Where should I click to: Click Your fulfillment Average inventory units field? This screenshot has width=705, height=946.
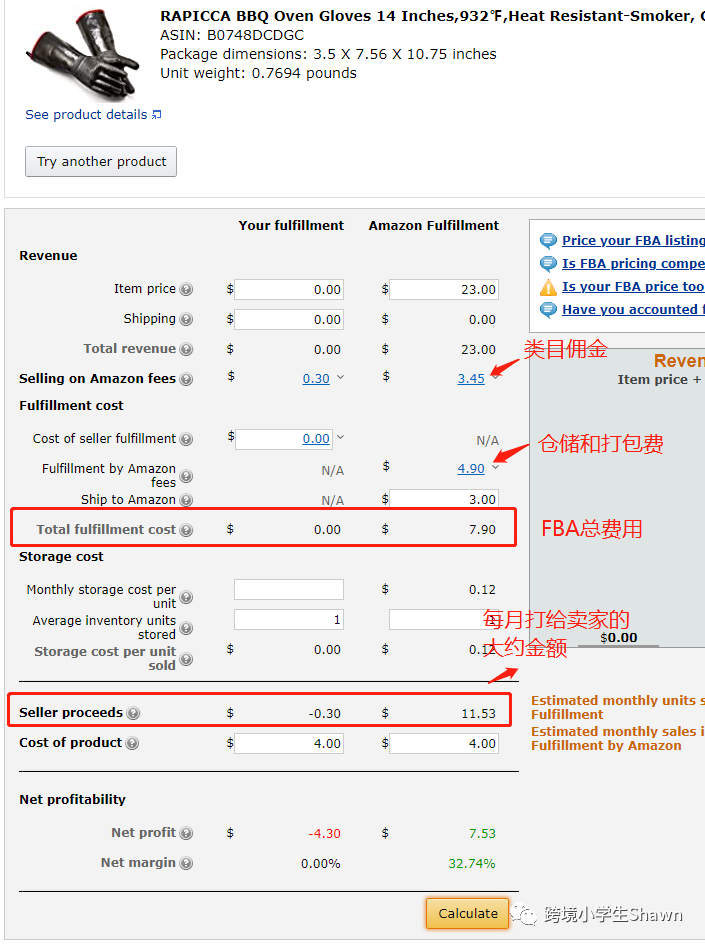pos(289,620)
